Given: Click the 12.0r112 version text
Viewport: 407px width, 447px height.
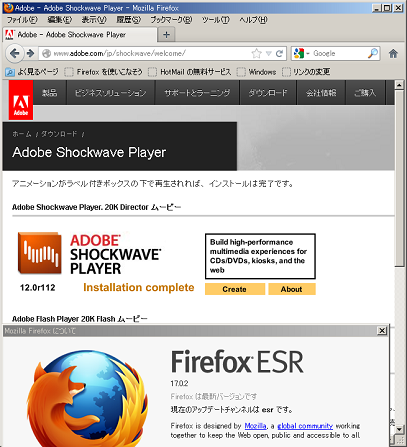Looking at the screenshot, I should [37, 287].
